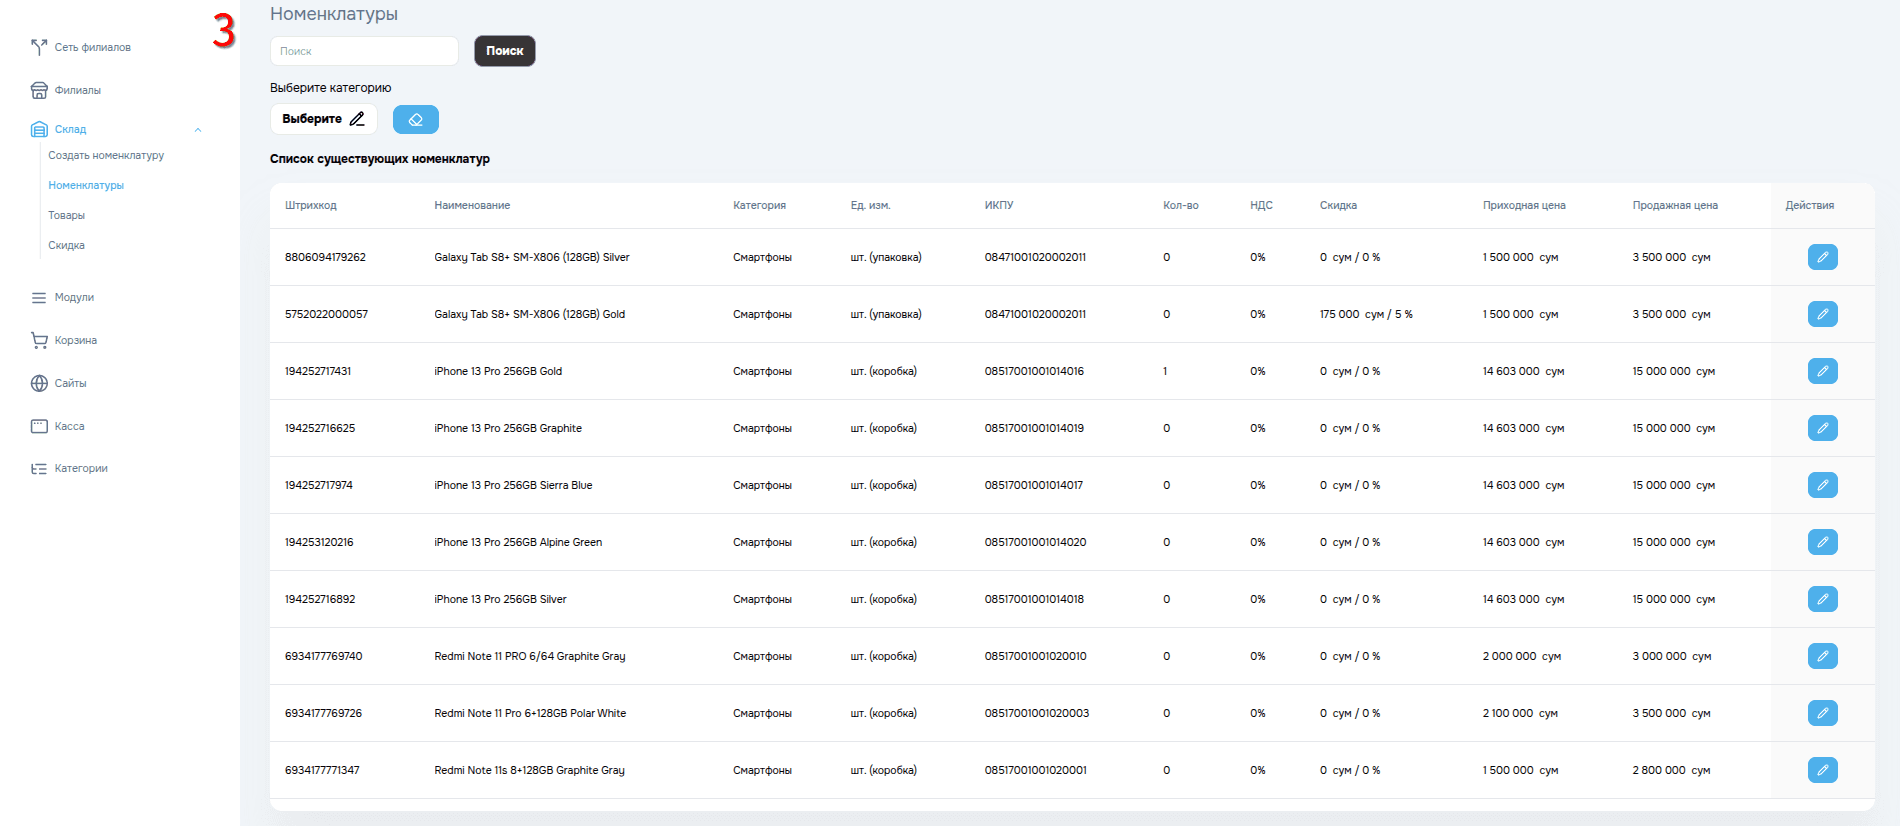The width and height of the screenshot is (1900, 826).
Task: Edit the Galaxy Tab S8+ Silver row
Action: point(1822,257)
